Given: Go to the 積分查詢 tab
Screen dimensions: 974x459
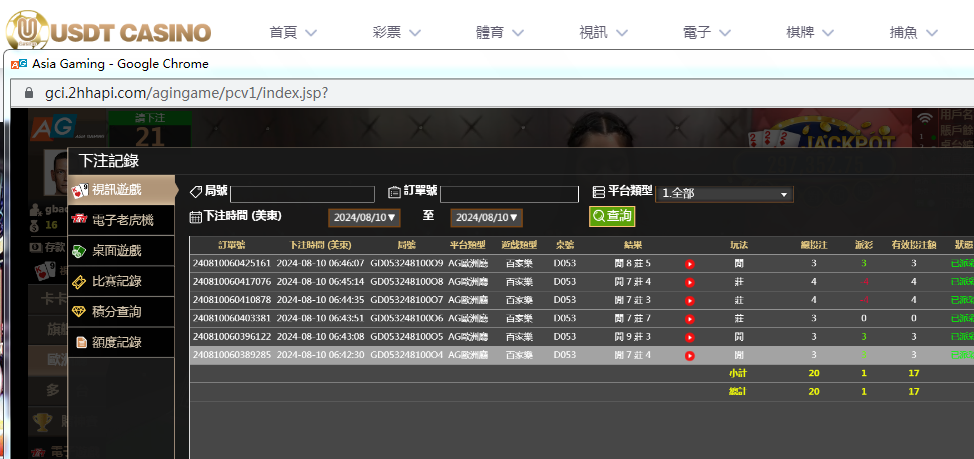Looking at the screenshot, I should click(121, 312).
